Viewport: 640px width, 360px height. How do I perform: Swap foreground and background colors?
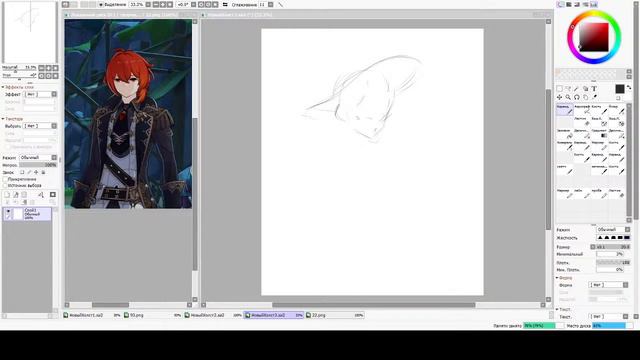click(x=629, y=87)
